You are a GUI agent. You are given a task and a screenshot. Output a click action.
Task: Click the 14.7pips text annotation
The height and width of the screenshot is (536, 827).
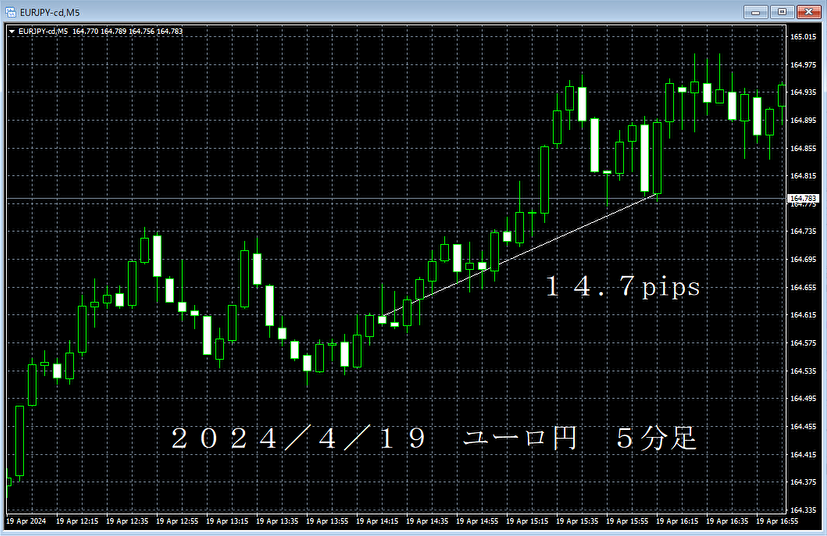623,286
